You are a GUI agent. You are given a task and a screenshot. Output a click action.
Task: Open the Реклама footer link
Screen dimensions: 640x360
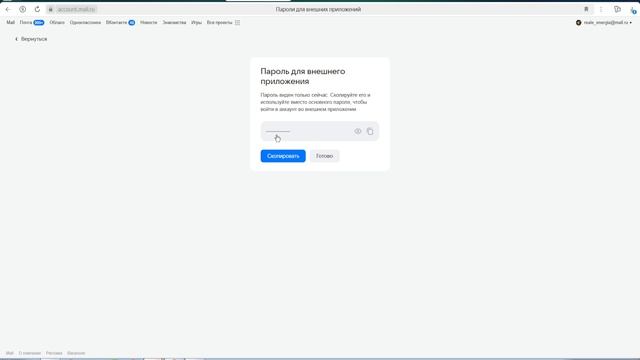54,353
